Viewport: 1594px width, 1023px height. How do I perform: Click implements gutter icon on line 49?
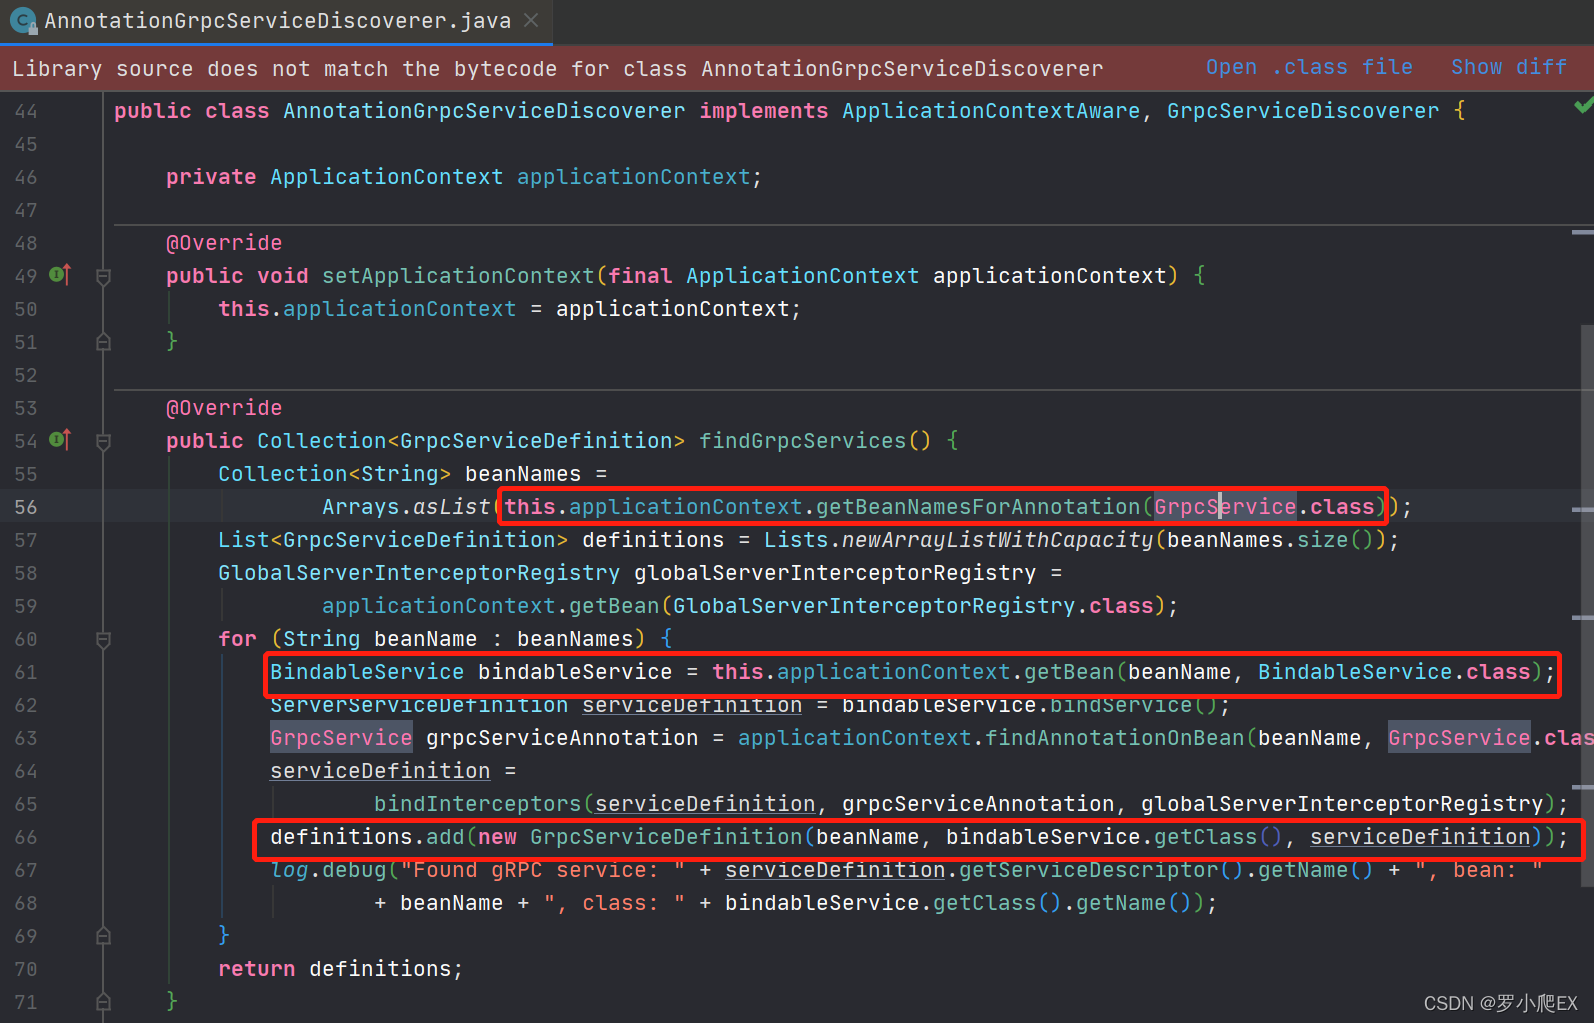(x=60, y=274)
